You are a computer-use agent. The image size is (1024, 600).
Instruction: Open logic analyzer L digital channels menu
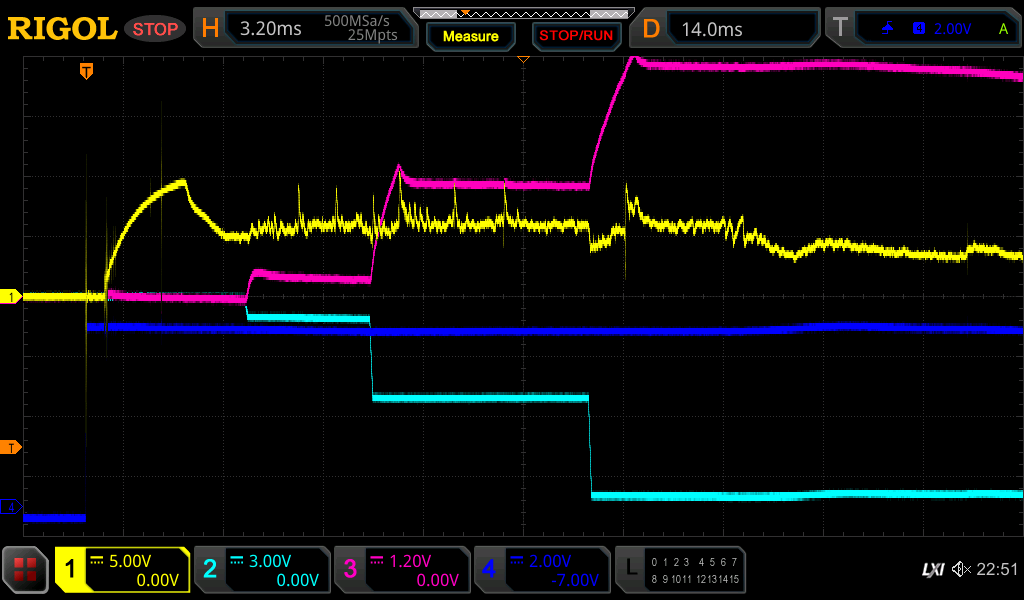(680, 570)
